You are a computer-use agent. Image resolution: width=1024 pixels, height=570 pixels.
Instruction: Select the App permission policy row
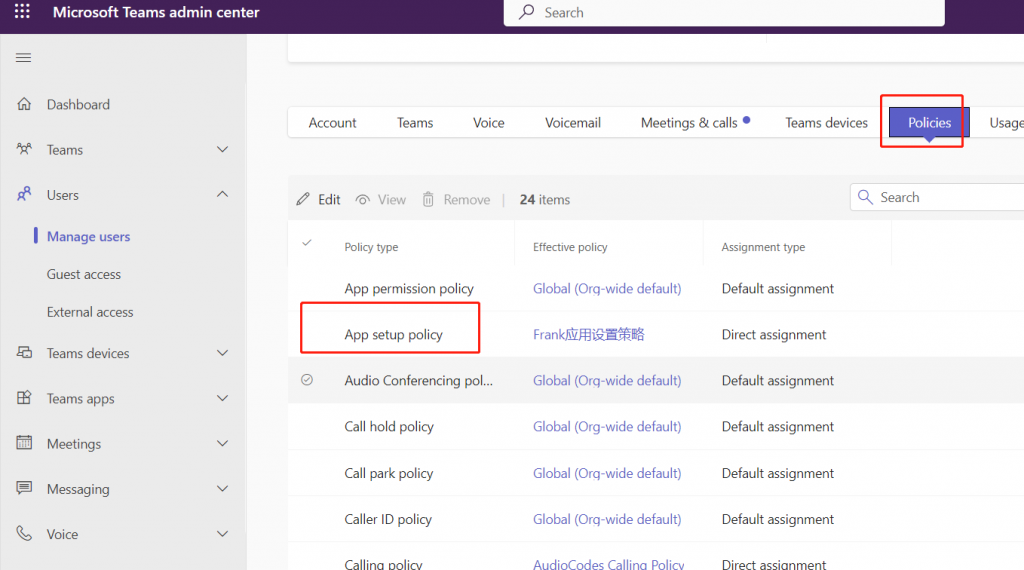click(x=656, y=289)
